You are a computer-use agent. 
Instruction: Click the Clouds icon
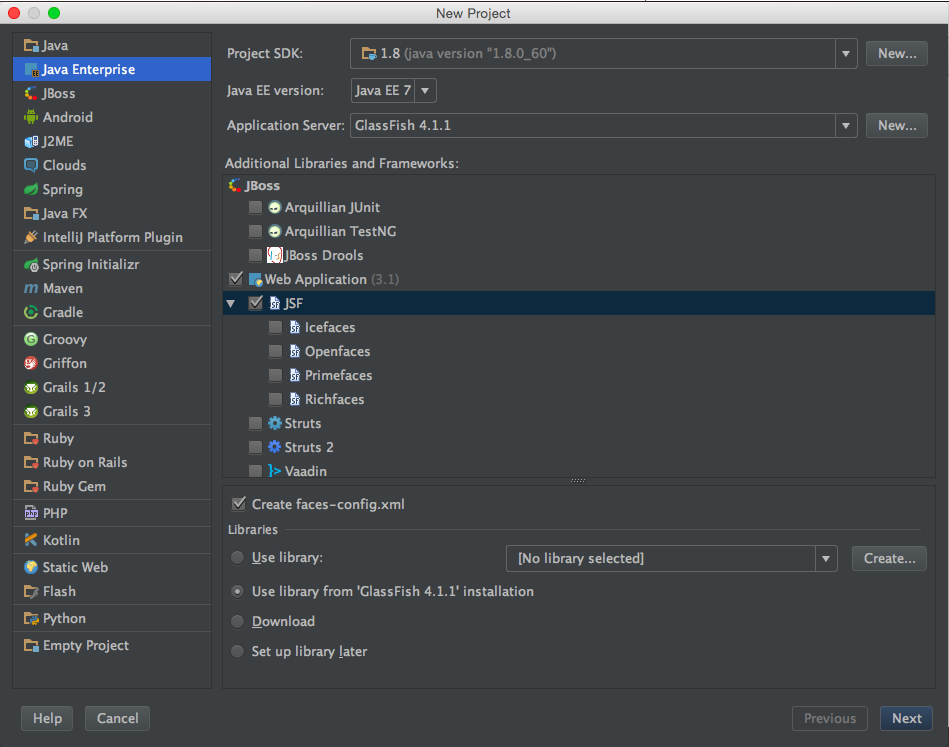click(x=31, y=165)
